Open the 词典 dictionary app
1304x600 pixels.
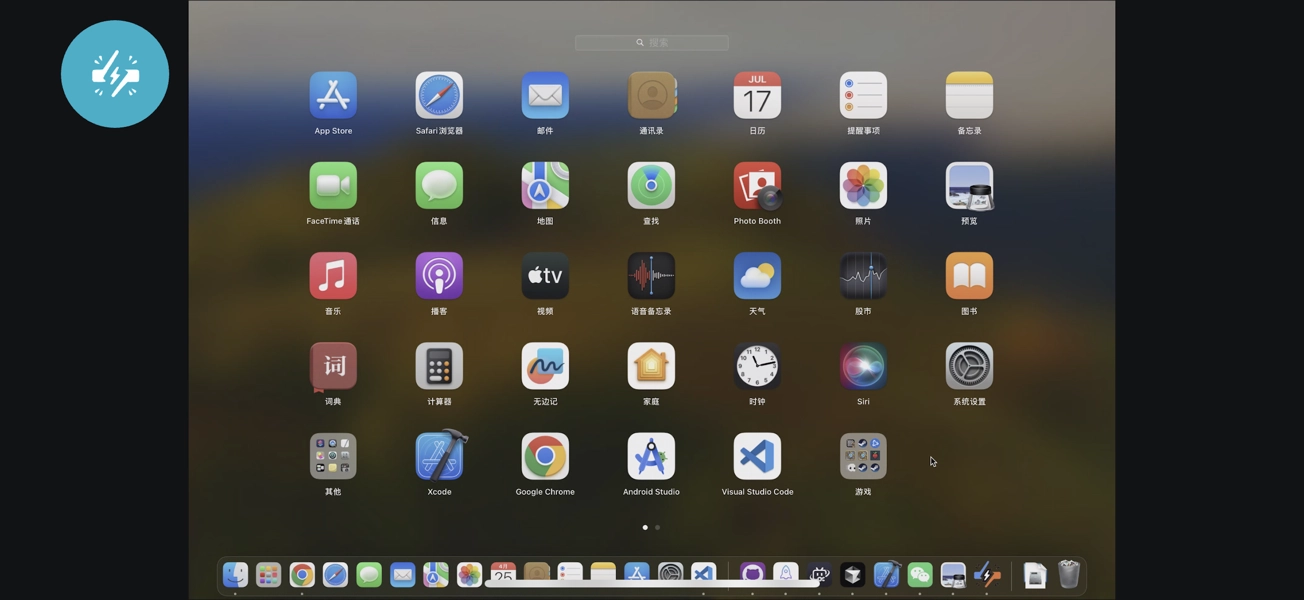(x=333, y=367)
